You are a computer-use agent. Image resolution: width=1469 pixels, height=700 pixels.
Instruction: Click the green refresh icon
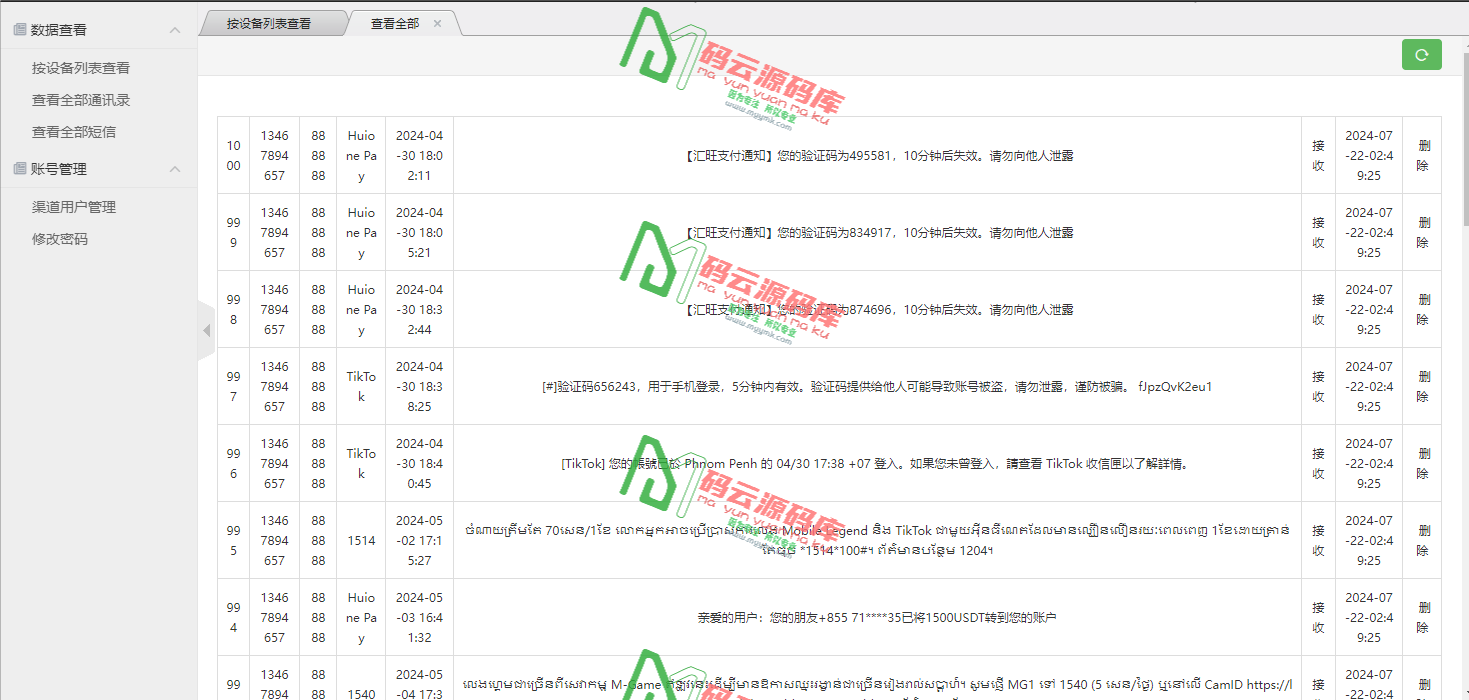pos(1421,55)
